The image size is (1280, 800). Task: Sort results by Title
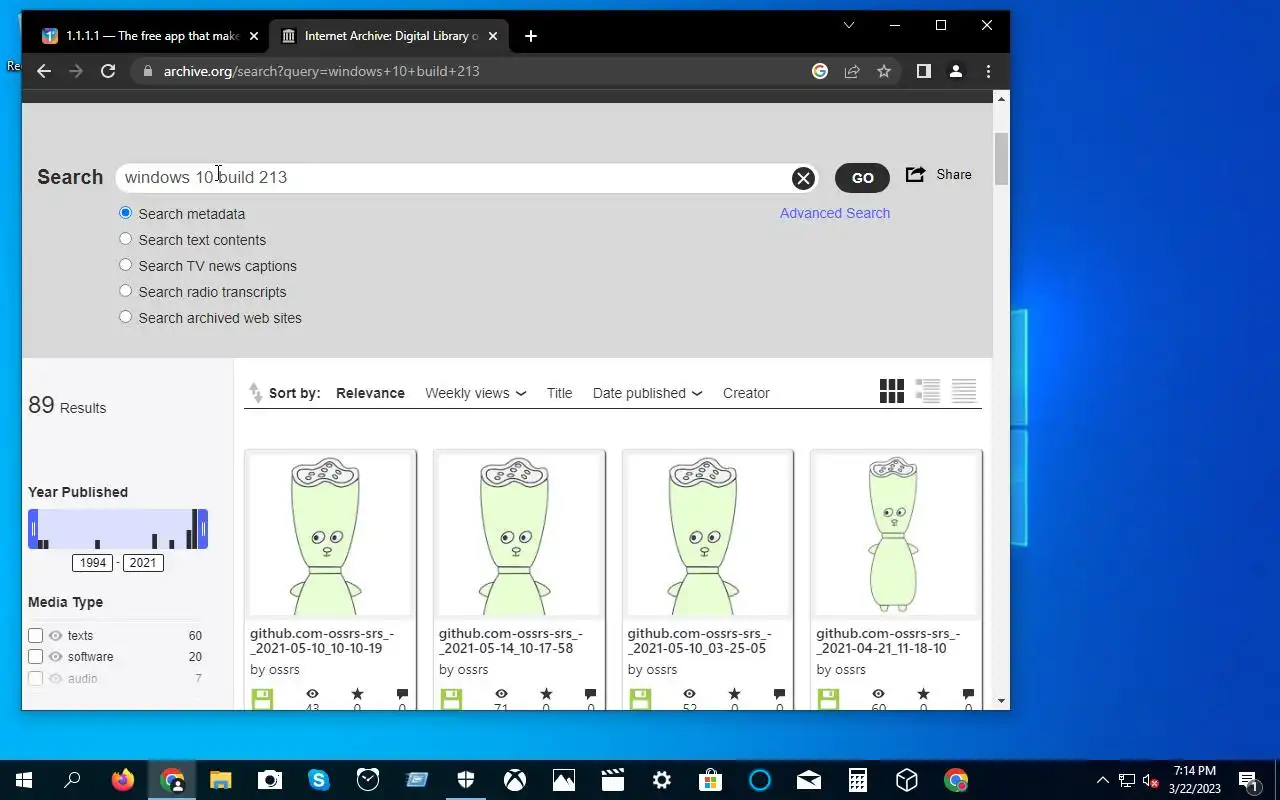(559, 393)
